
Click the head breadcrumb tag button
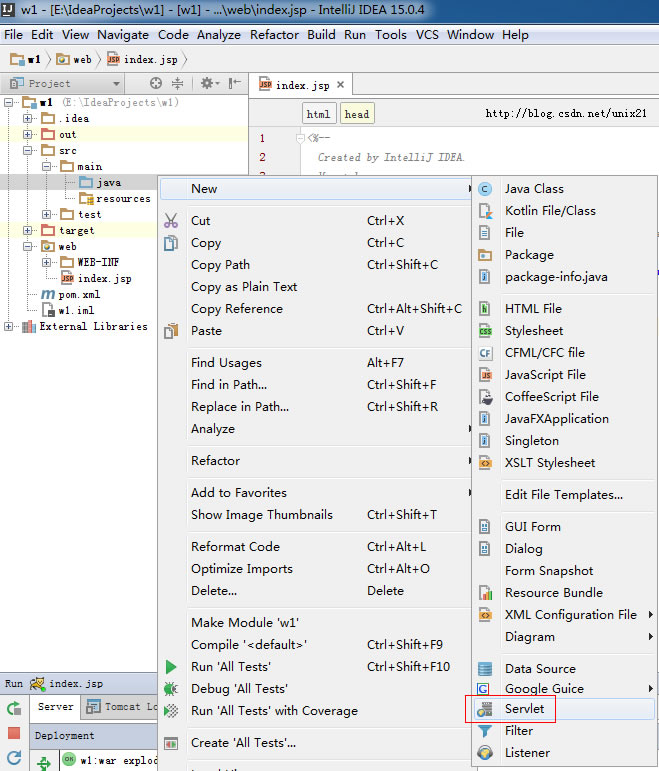pyautogui.click(x=357, y=114)
